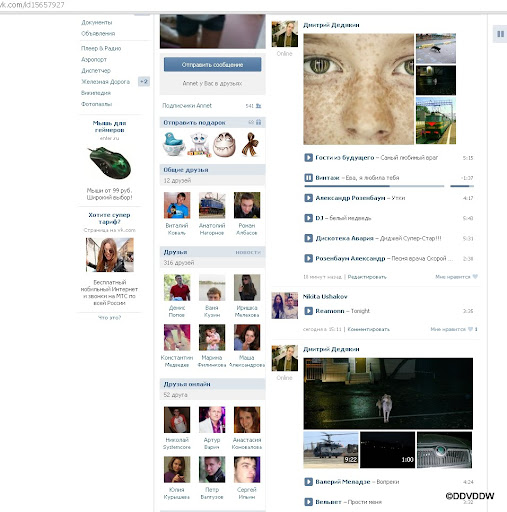This screenshot has width=507, height=512.
Task: Click Nikita Ushakov's post avatar
Action: 285,306
